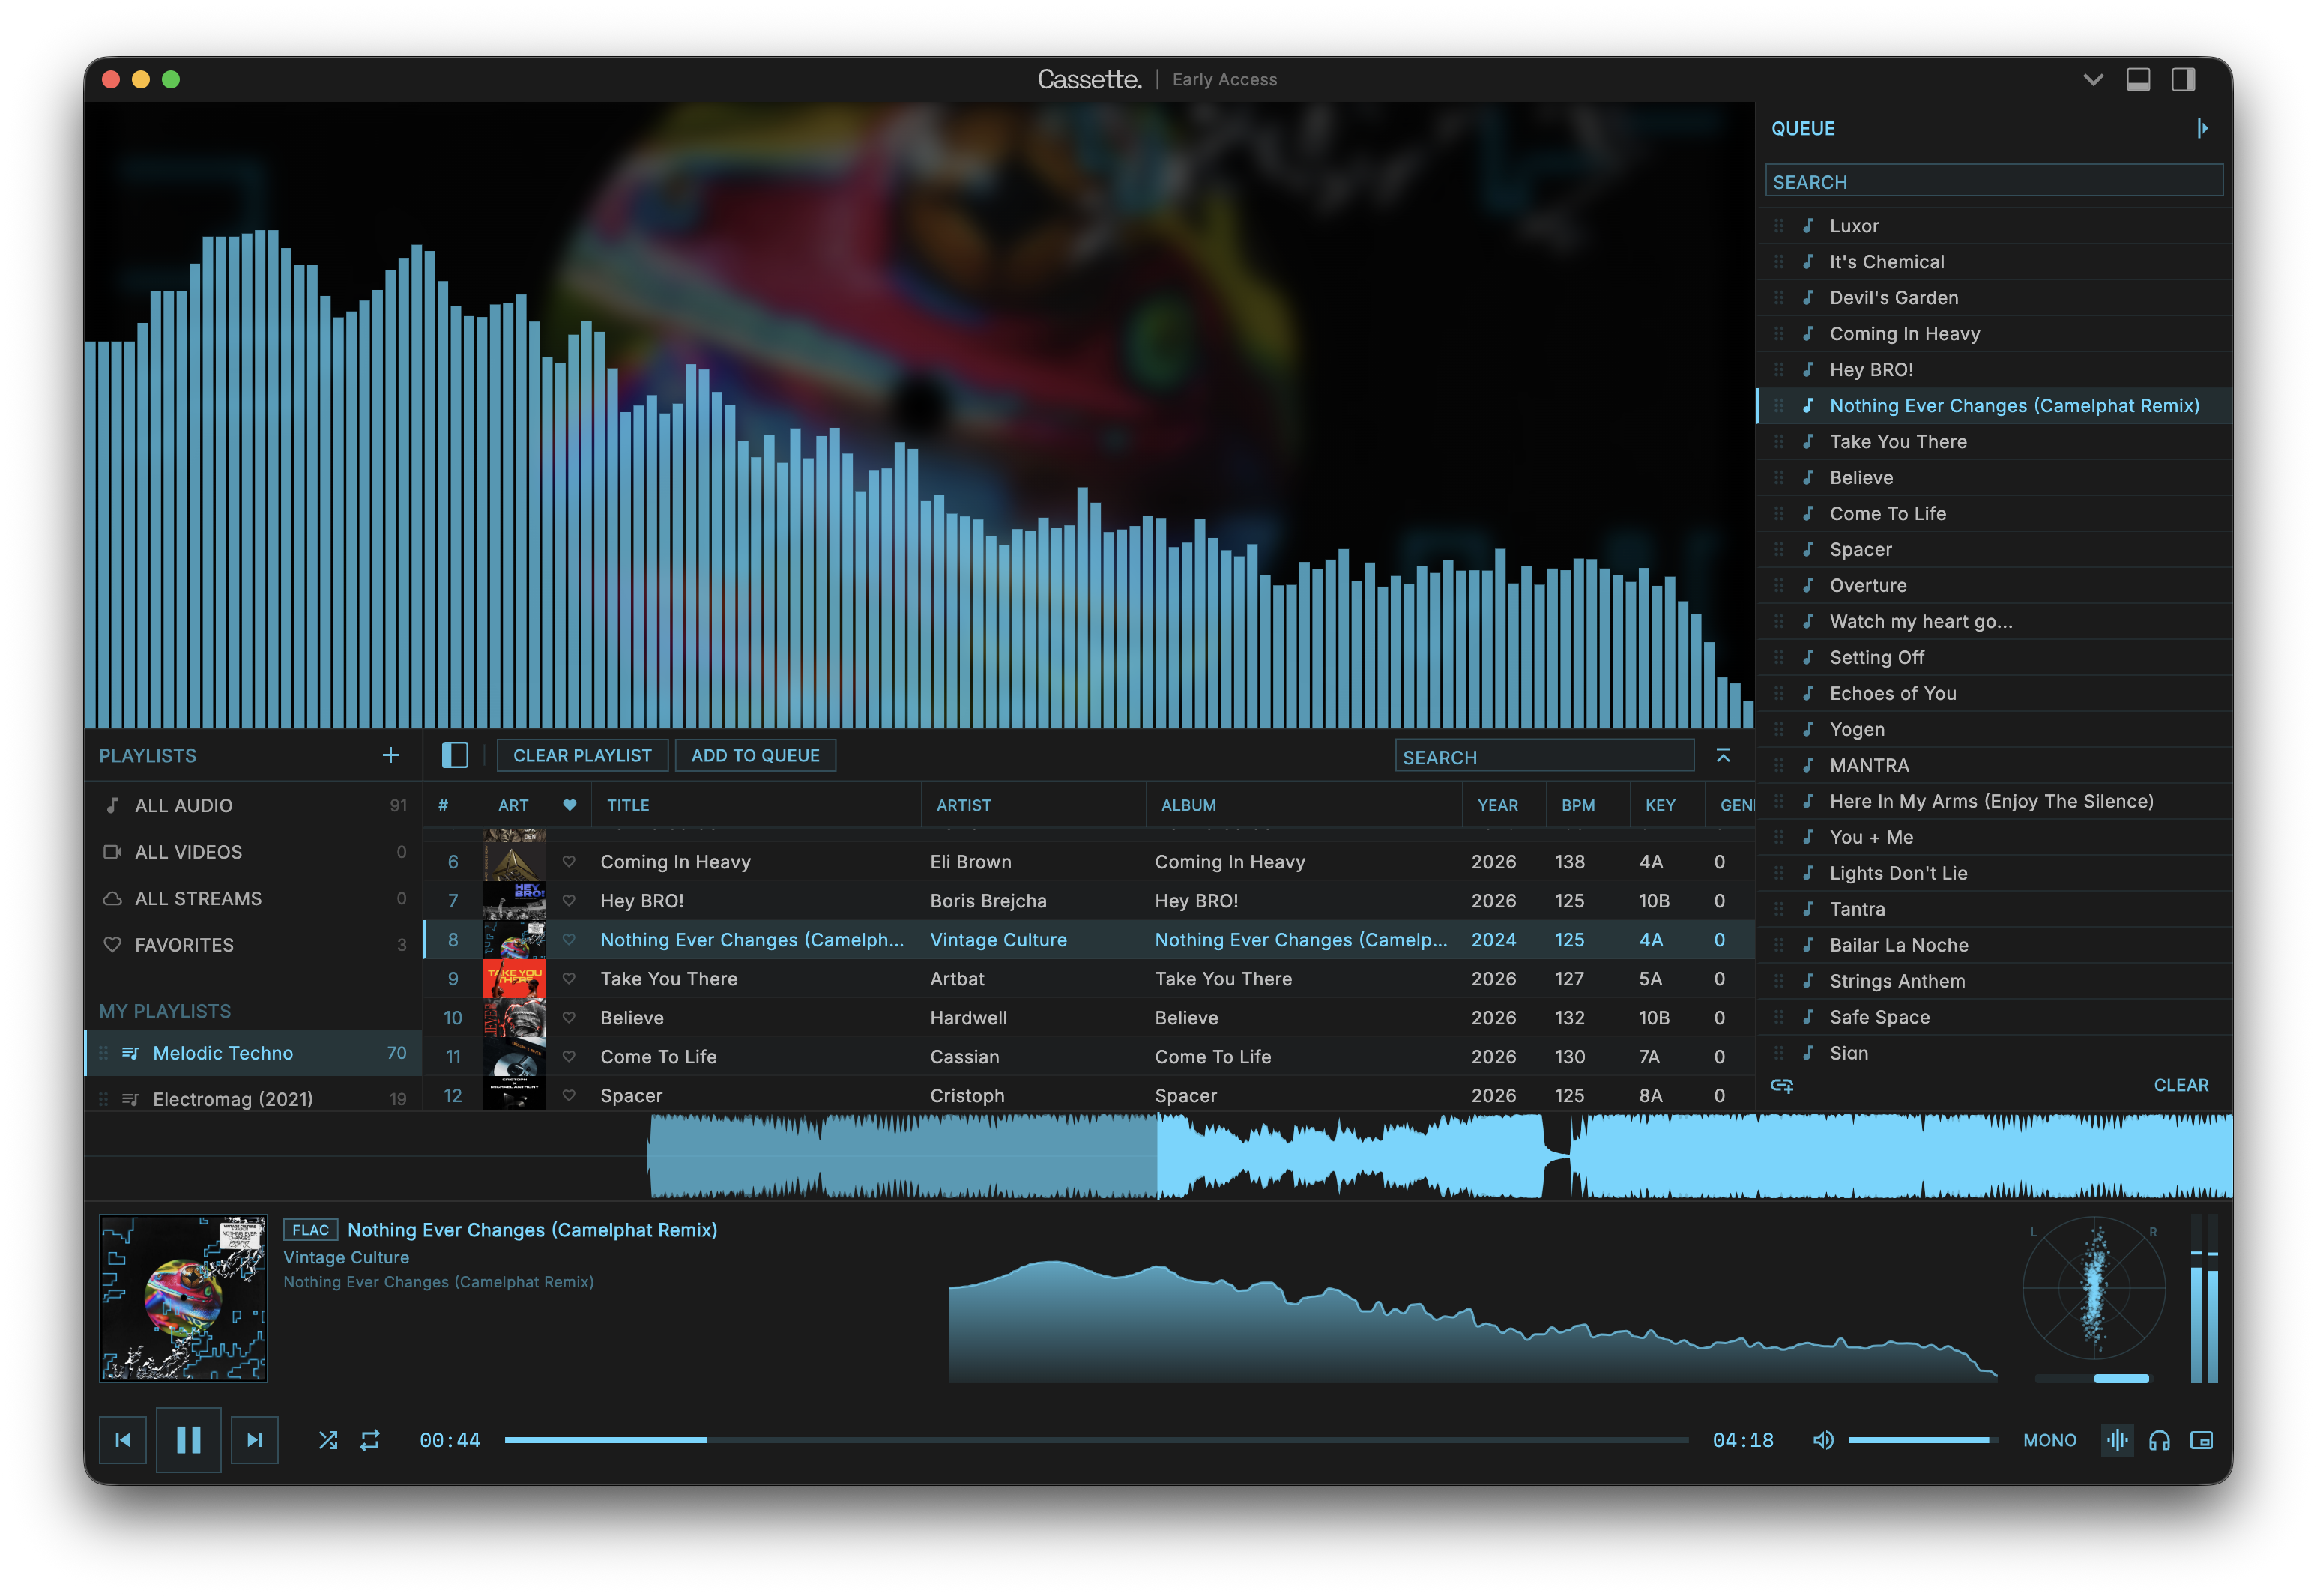The image size is (2317, 1596).
Task: Click the queue link/loop icon
Action: tap(1782, 1085)
